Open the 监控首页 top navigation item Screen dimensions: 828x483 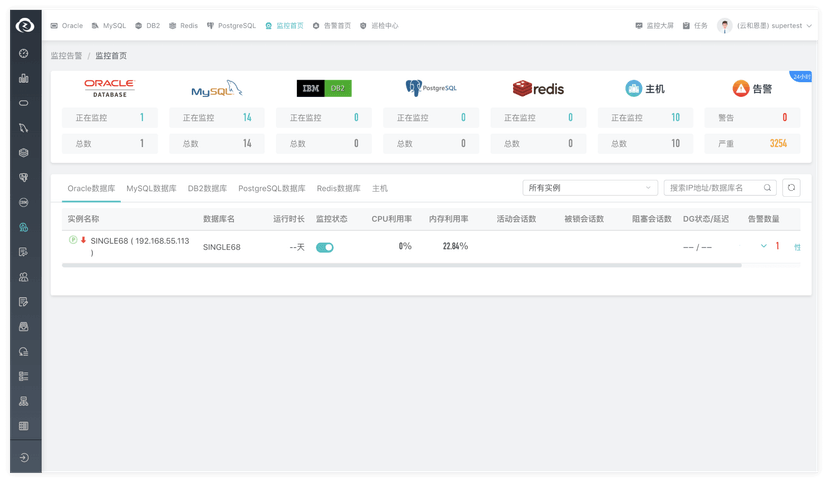[x=284, y=25]
